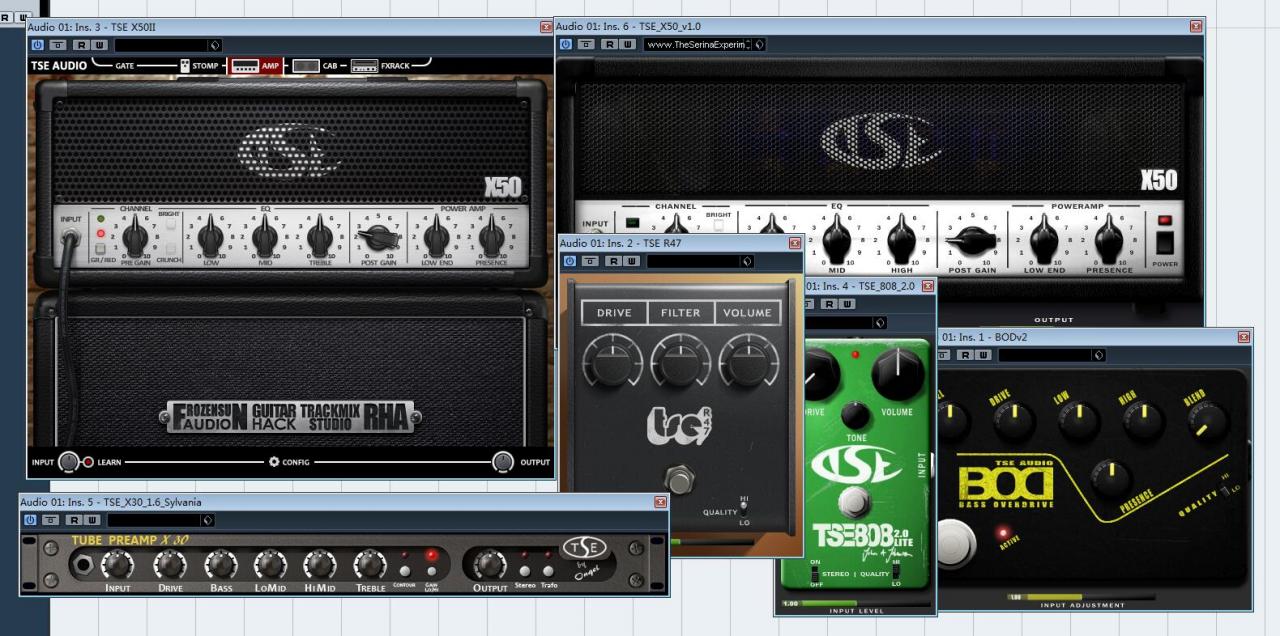Image resolution: width=1280 pixels, height=636 pixels.
Task: Switch to the AMP section in TSE X50II
Action: 255,66
